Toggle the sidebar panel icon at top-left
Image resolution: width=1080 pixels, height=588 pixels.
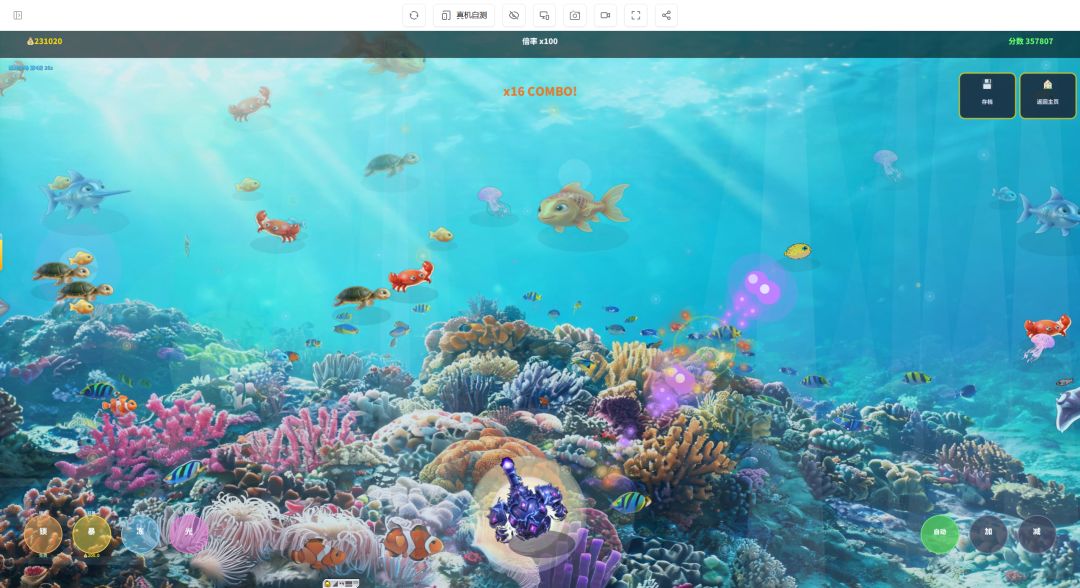point(18,15)
